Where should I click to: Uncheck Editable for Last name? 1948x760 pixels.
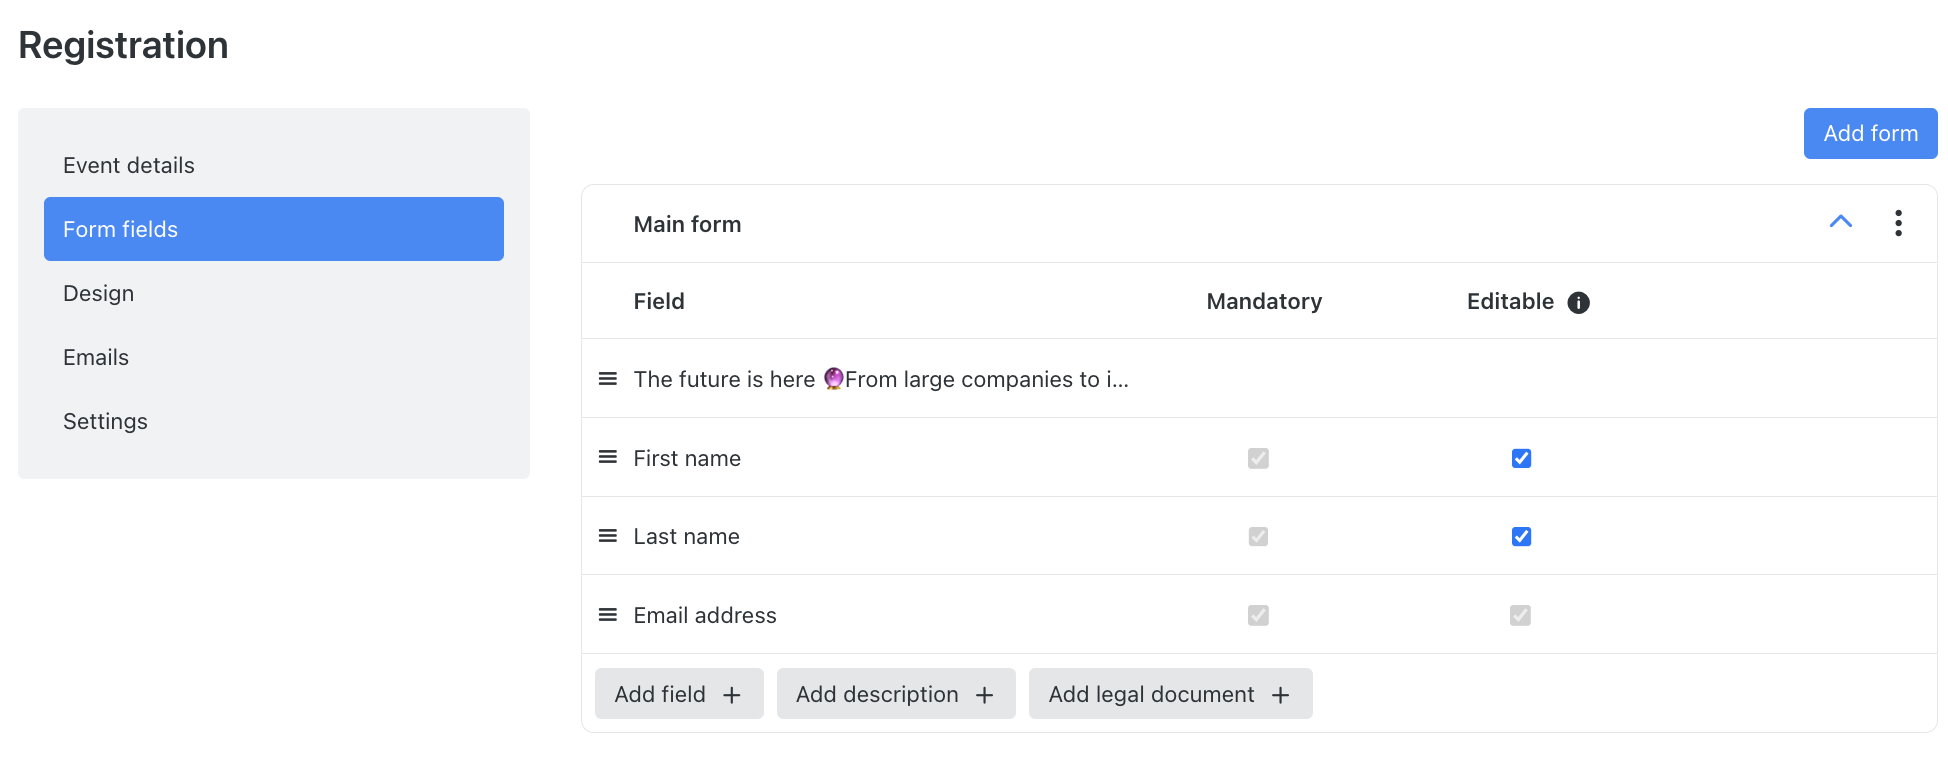click(x=1521, y=537)
